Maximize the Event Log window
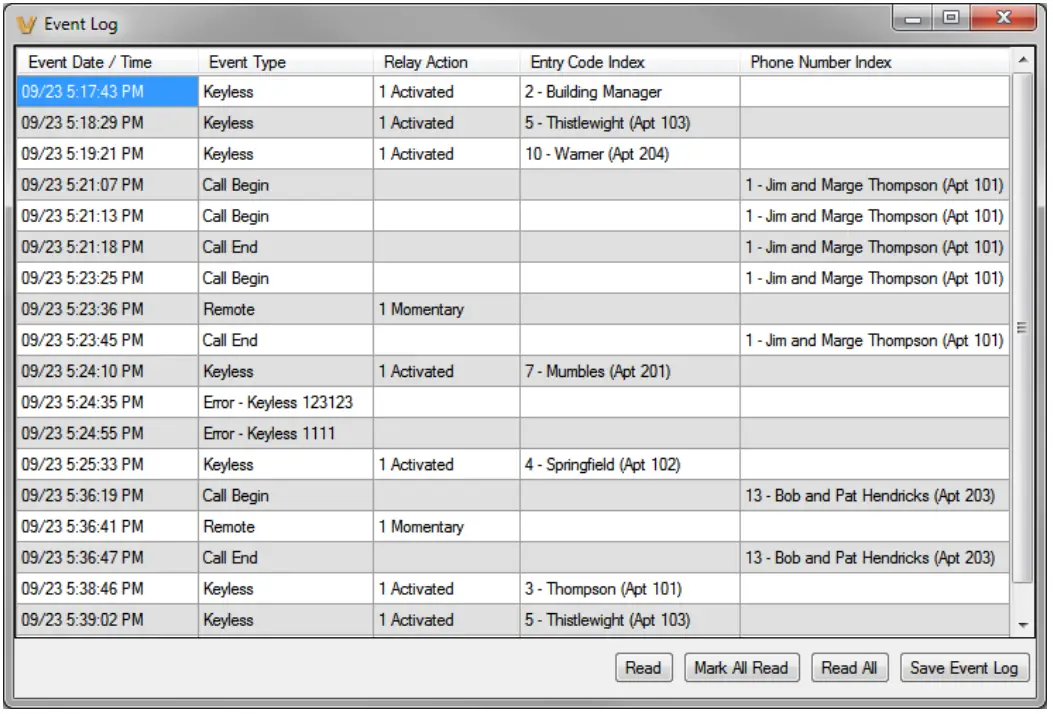Screen dimensions: 1053x714 point(950,19)
